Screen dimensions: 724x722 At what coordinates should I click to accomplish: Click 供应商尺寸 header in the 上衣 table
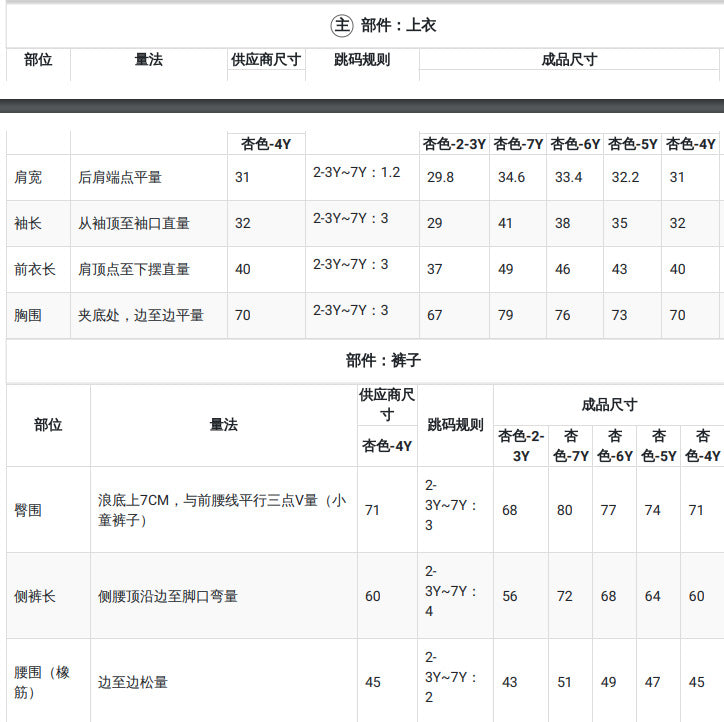[x=266, y=60]
